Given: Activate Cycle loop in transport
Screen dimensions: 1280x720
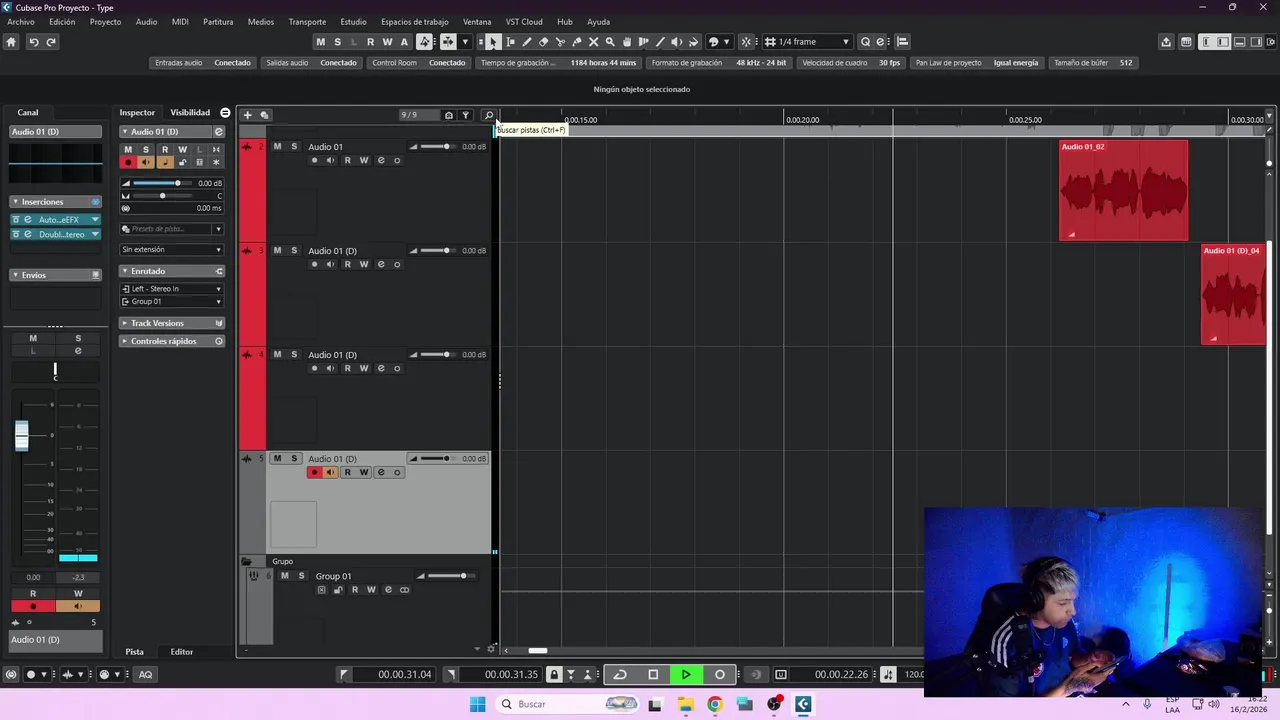Looking at the screenshot, I should [x=620, y=674].
